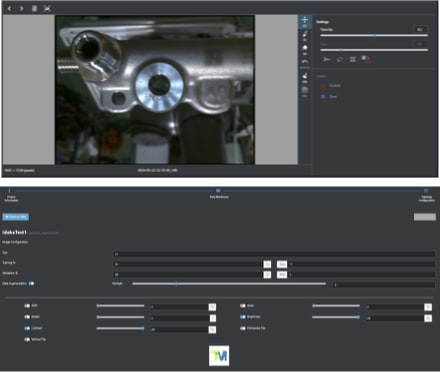Image resolution: width=440 pixels, height=372 pixels.
Task: Click the TM logo at the bottom
Action: point(219,356)
